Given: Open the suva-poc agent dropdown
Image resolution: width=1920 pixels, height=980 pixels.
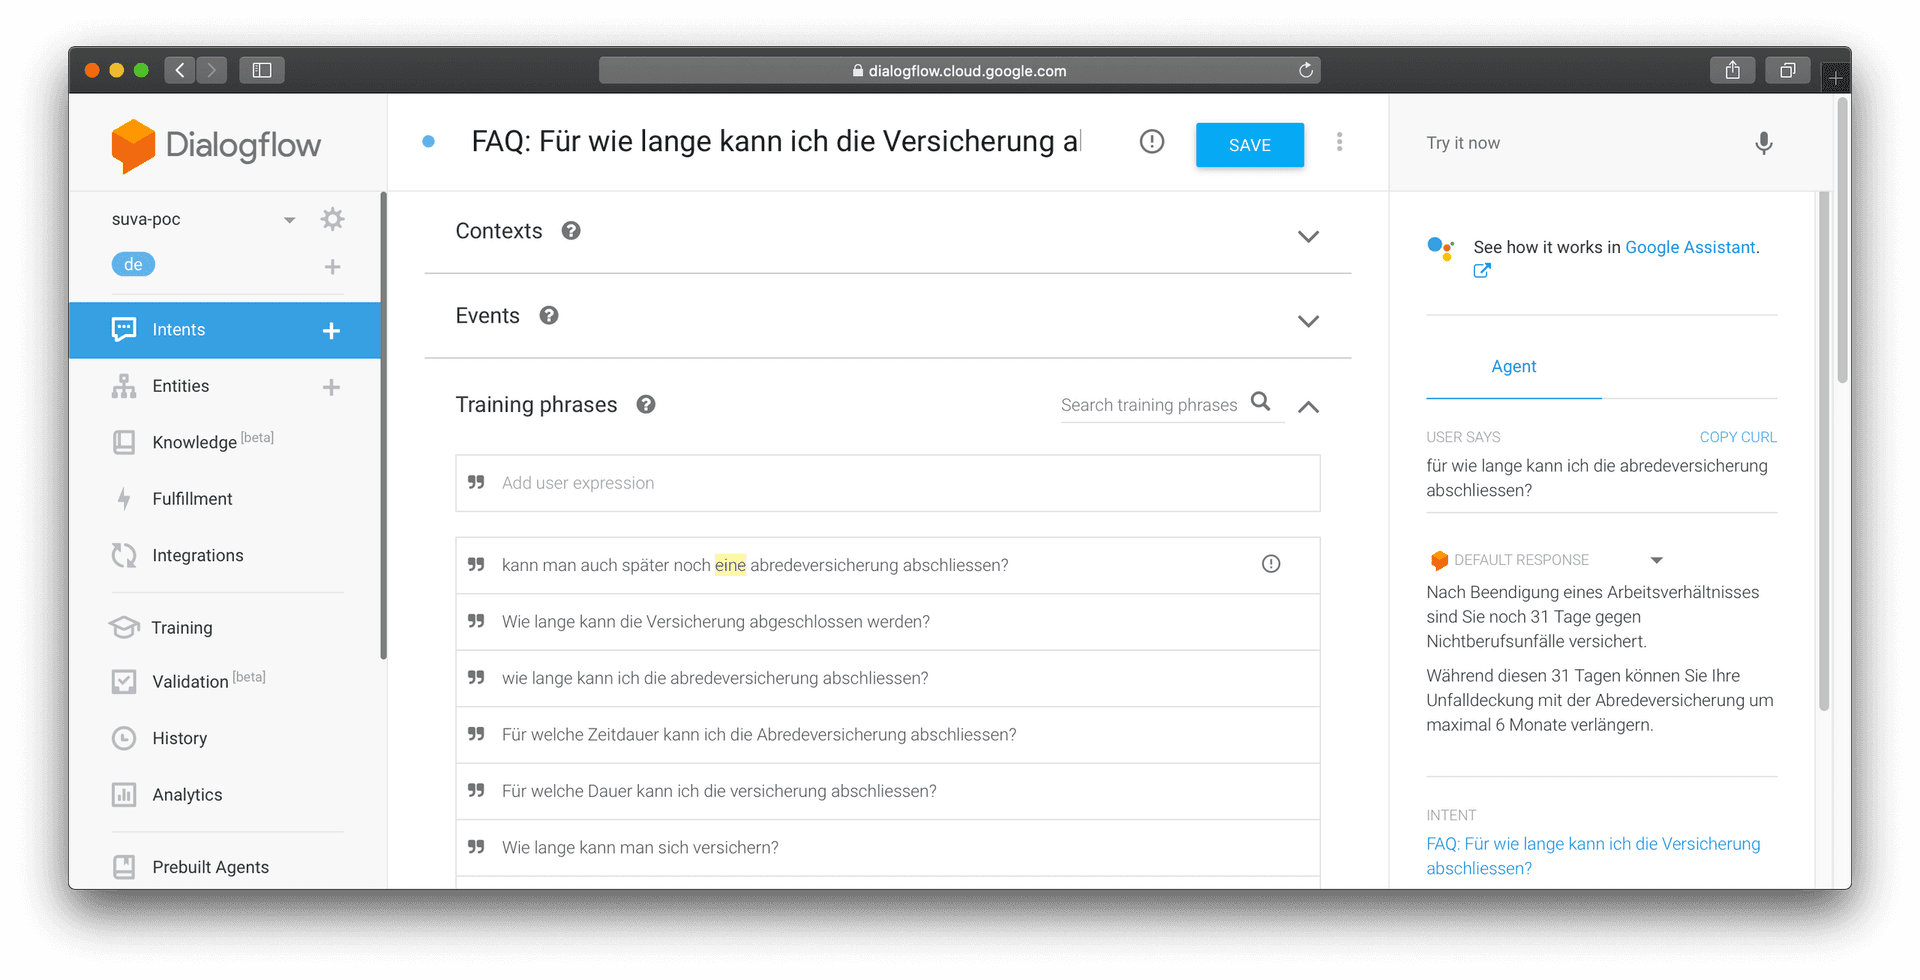Looking at the screenshot, I should coord(289,220).
